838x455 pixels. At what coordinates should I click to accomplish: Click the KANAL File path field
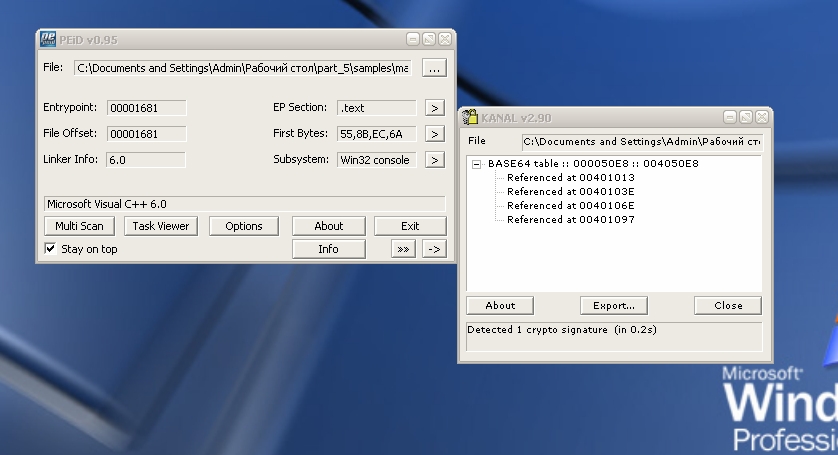click(x=641, y=142)
